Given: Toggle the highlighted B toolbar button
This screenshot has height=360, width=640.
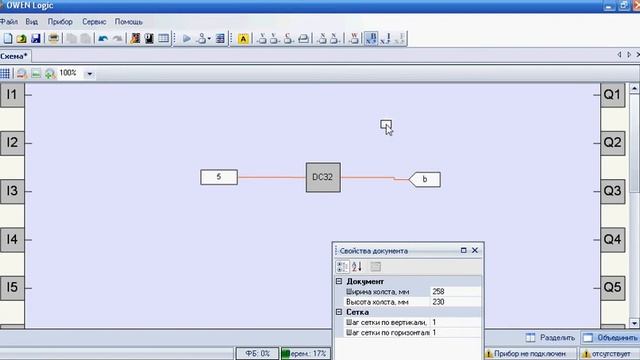Looking at the screenshot, I should coord(371,38).
